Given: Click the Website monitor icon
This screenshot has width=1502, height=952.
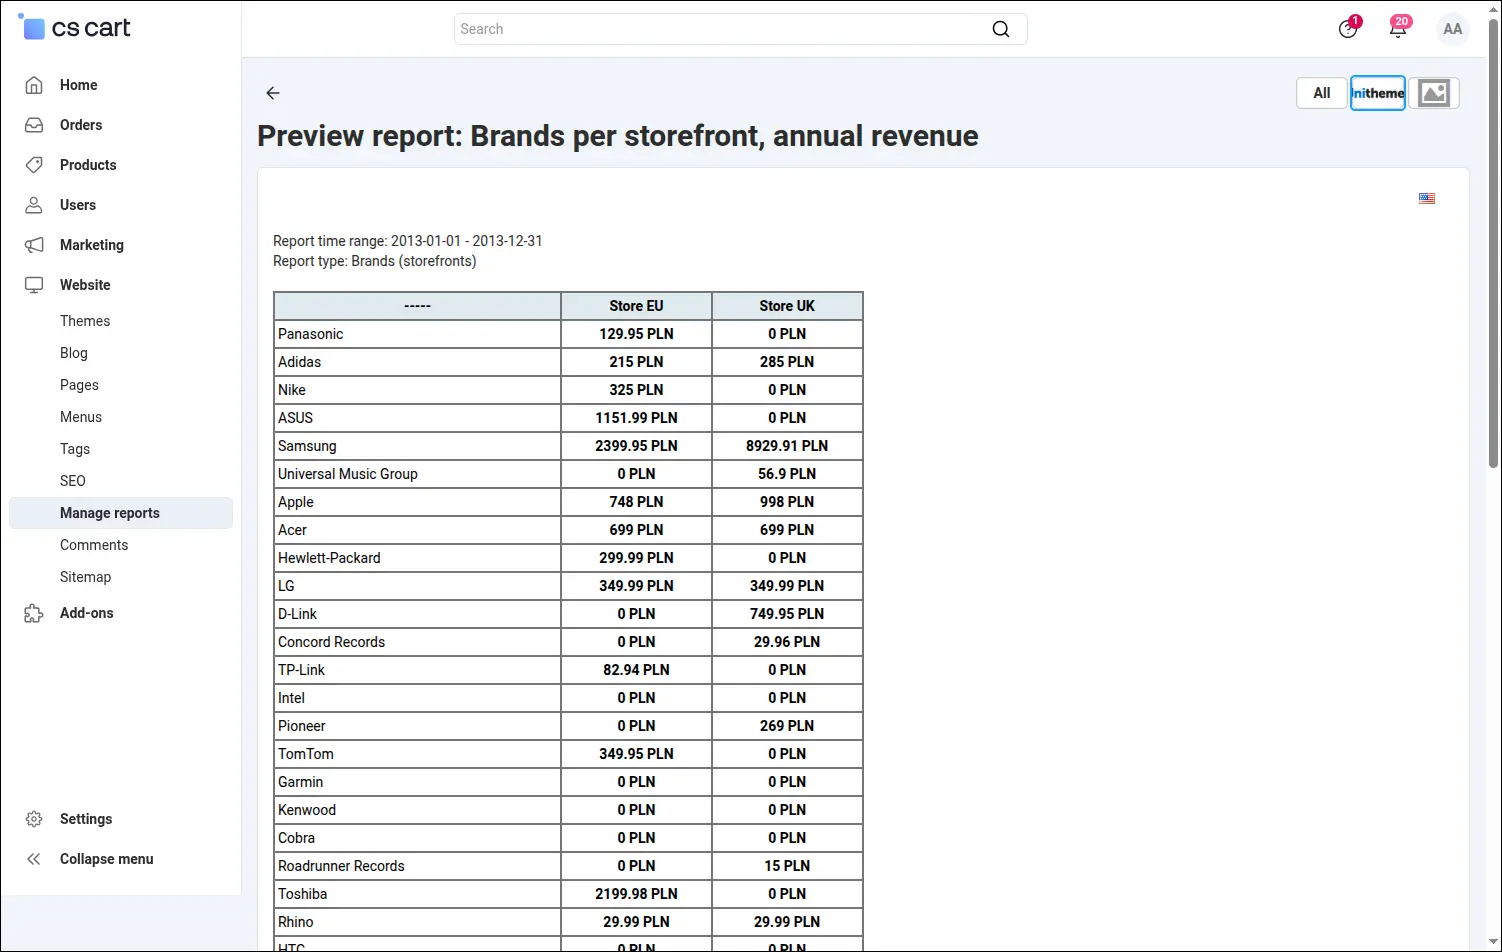Looking at the screenshot, I should coord(34,285).
